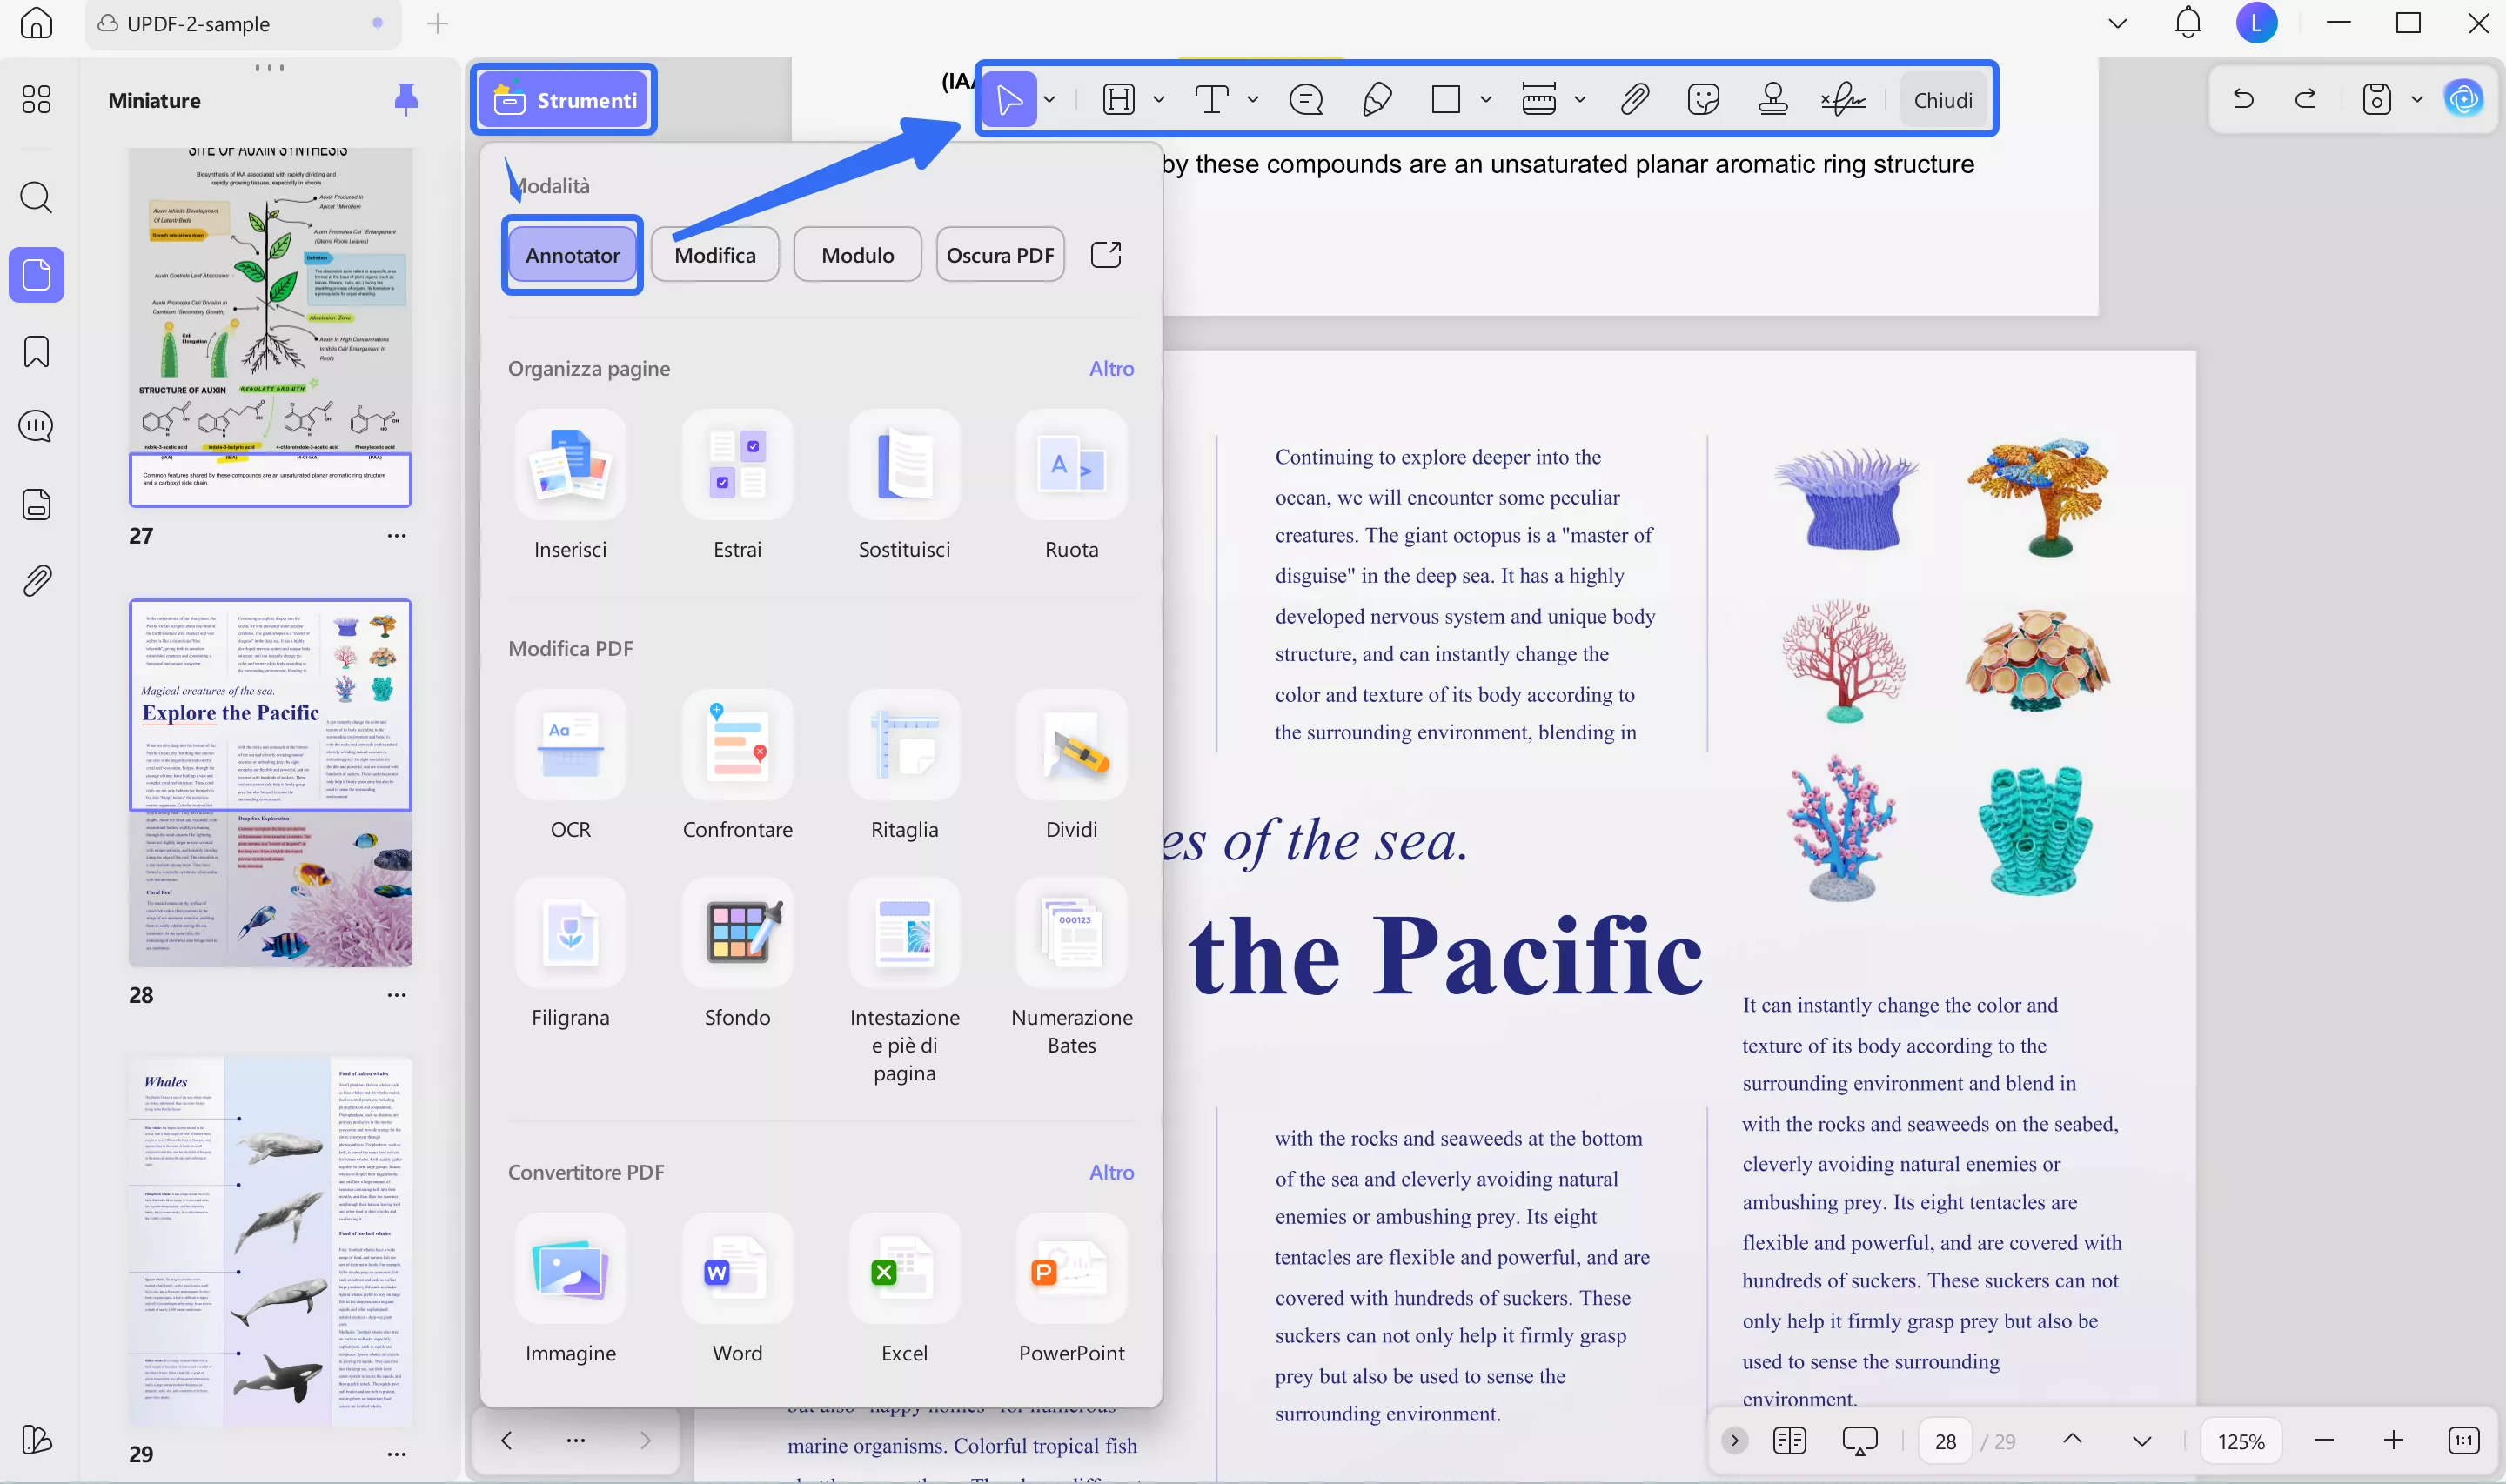
Task: Open the bookmarks panel in sidebar
Action: 36,351
